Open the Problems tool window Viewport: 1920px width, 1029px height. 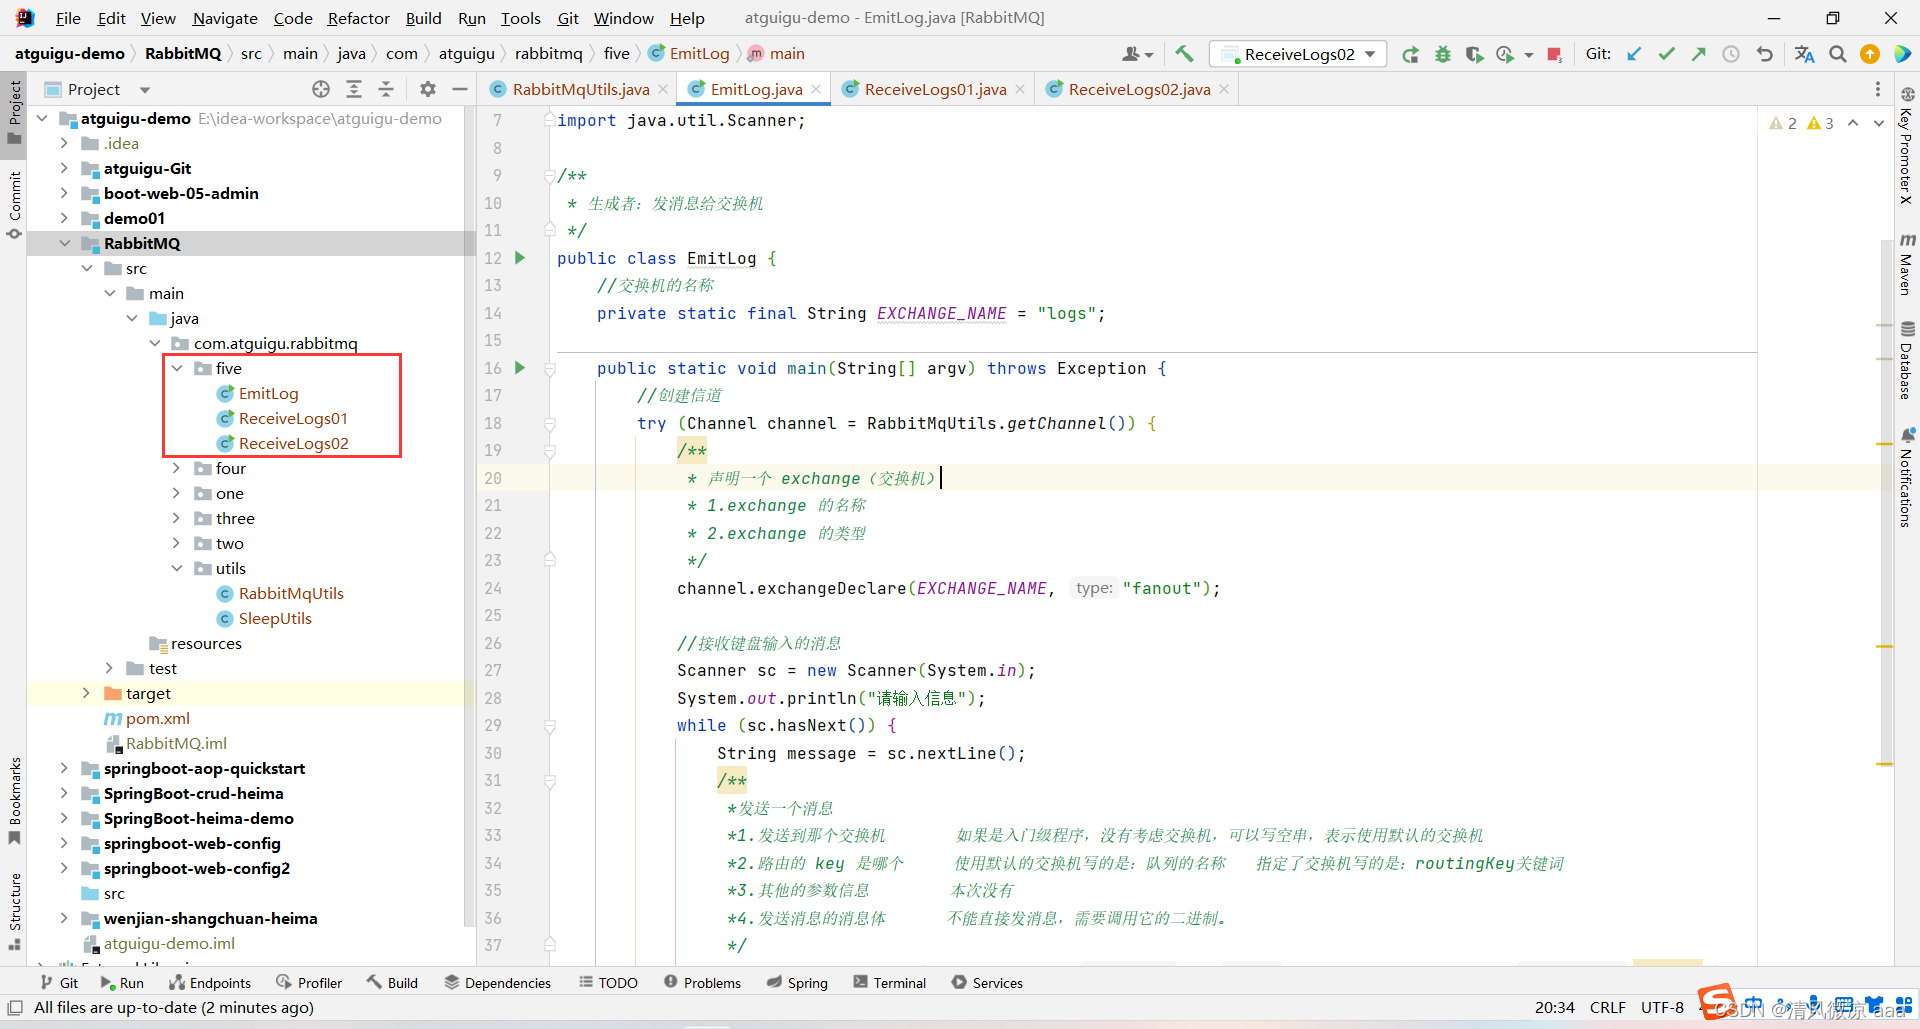[702, 983]
